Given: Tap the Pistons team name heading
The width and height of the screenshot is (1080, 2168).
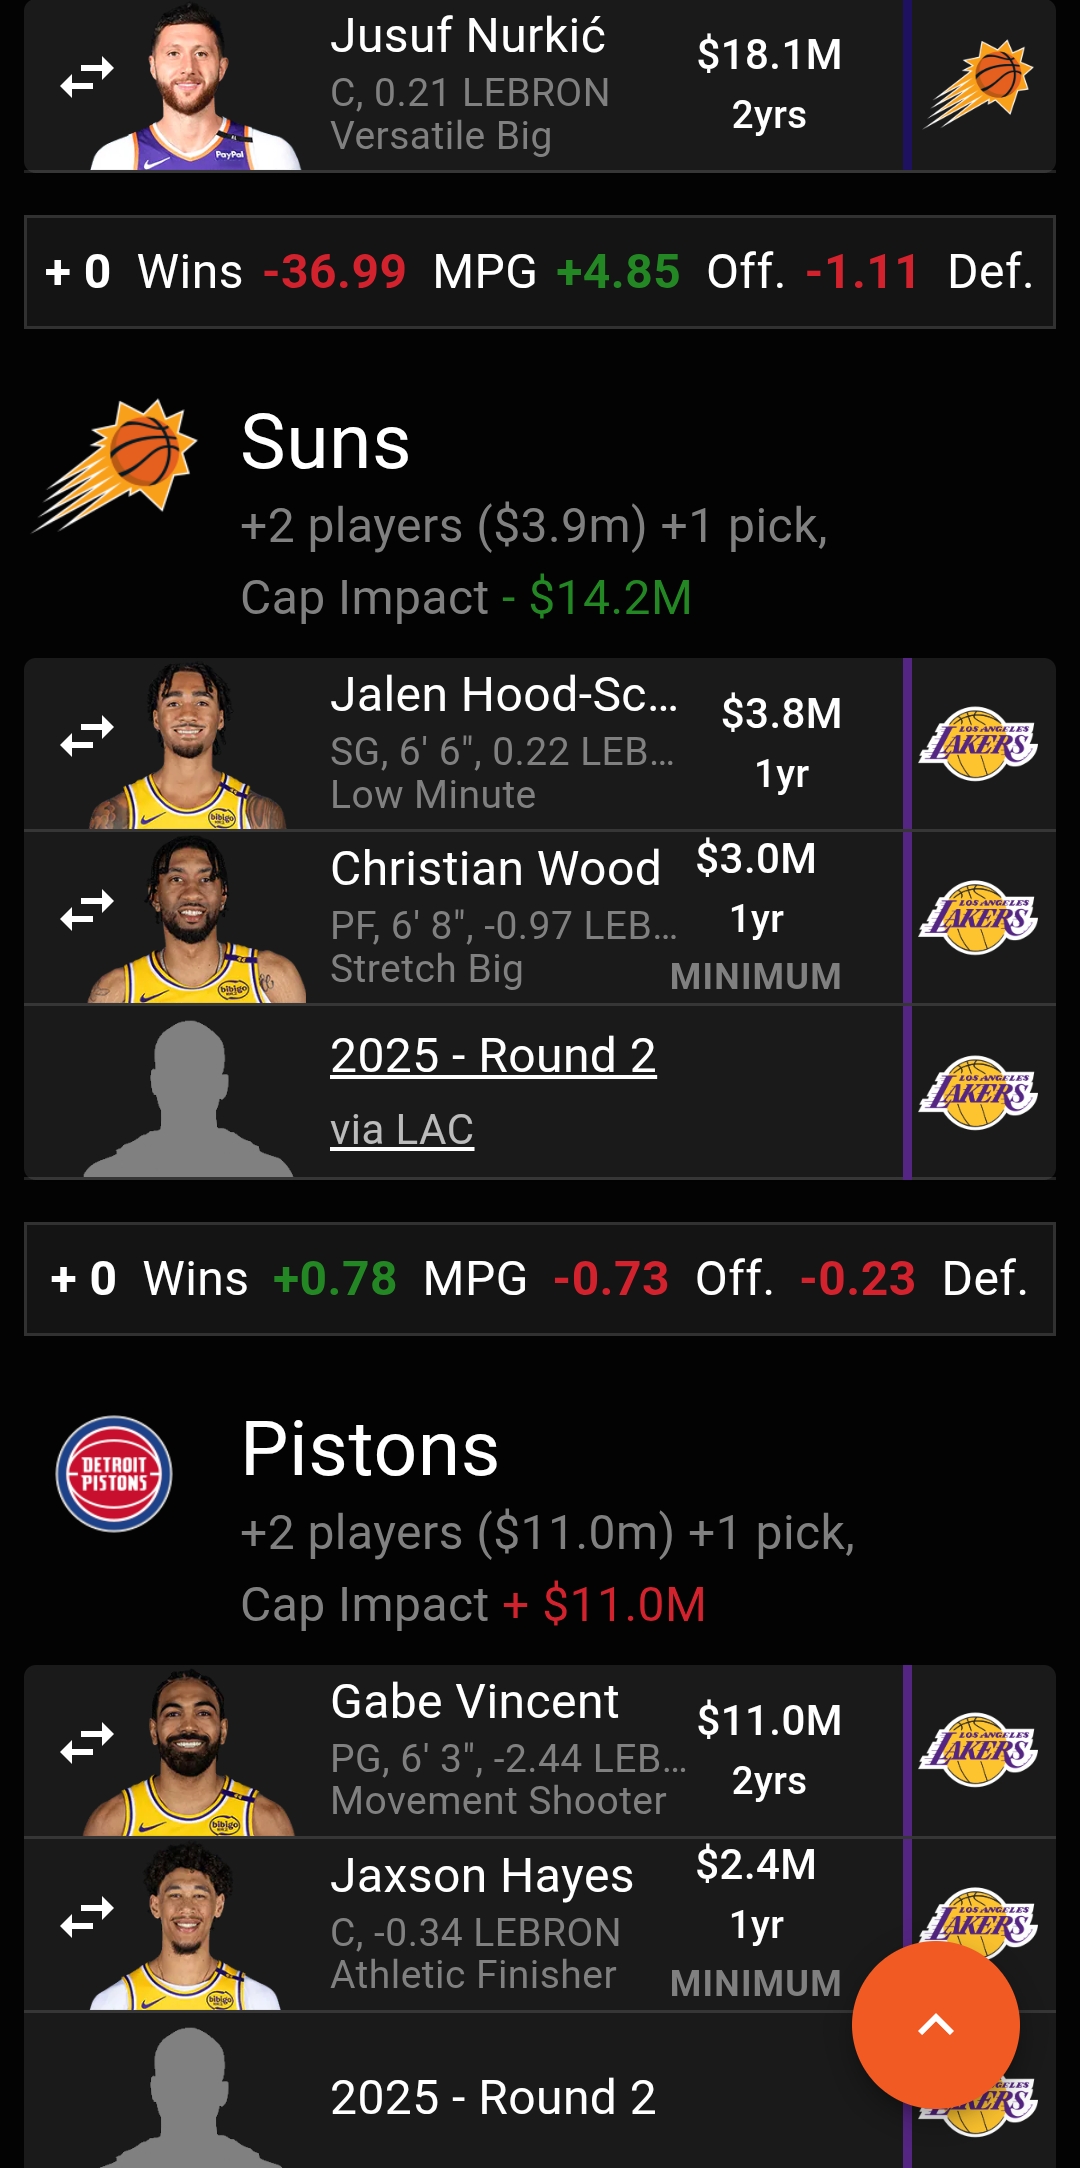Looking at the screenshot, I should tap(370, 1449).
